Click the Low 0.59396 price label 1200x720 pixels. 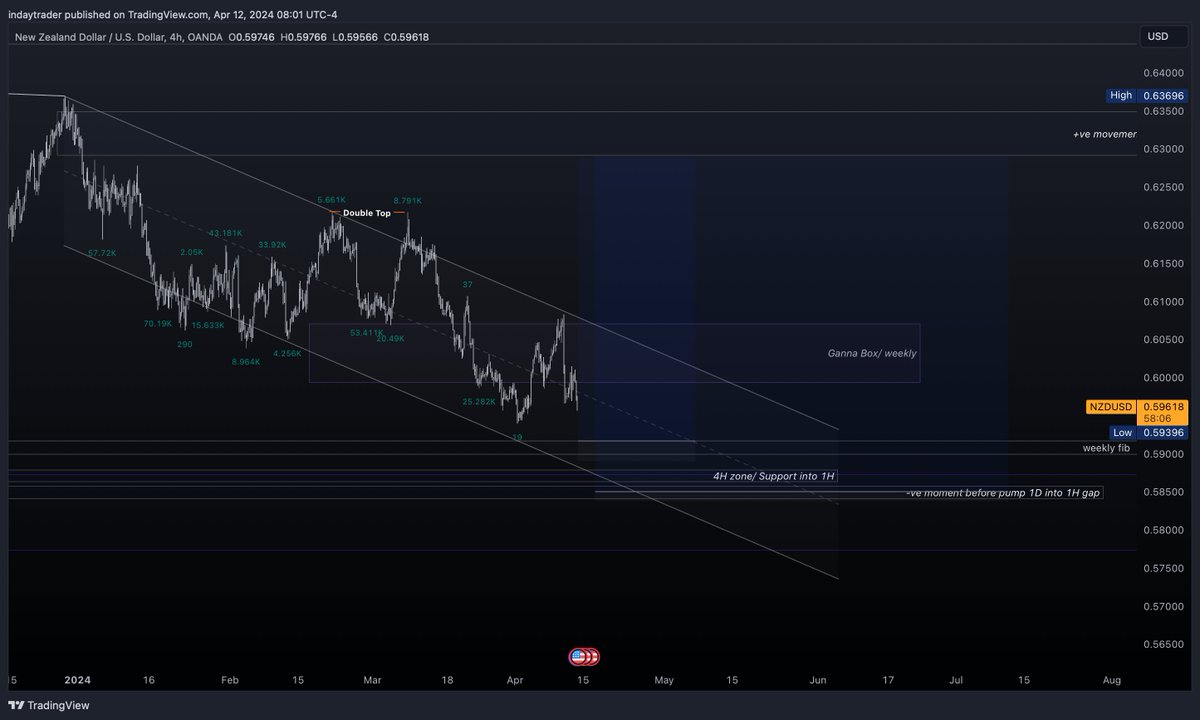(1148, 432)
